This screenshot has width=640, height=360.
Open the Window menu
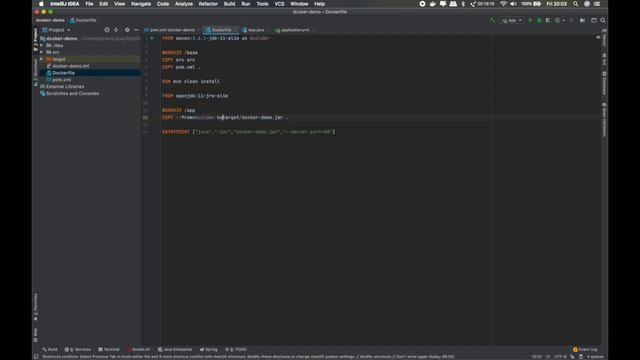299,4
